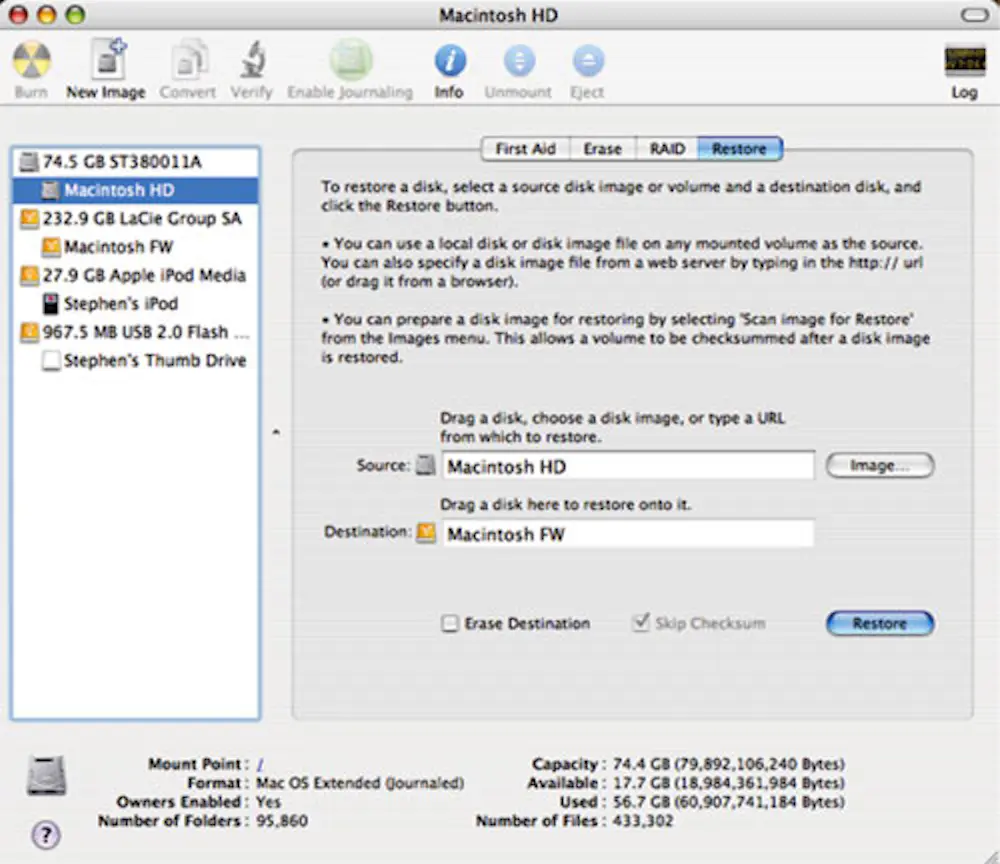
Task: Click the help question mark button
Action: pyautogui.click(x=45, y=835)
